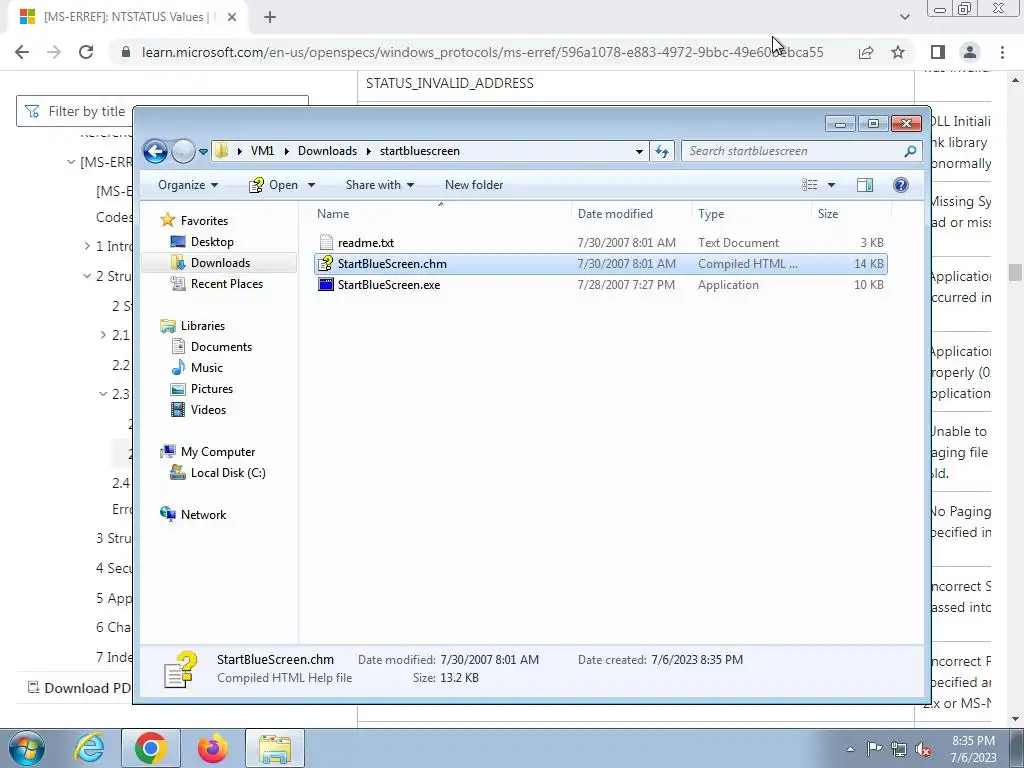Screen dimensions: 1024x768
Task: Click the Explorer back navigation arrow
Action: coord(155,152)
